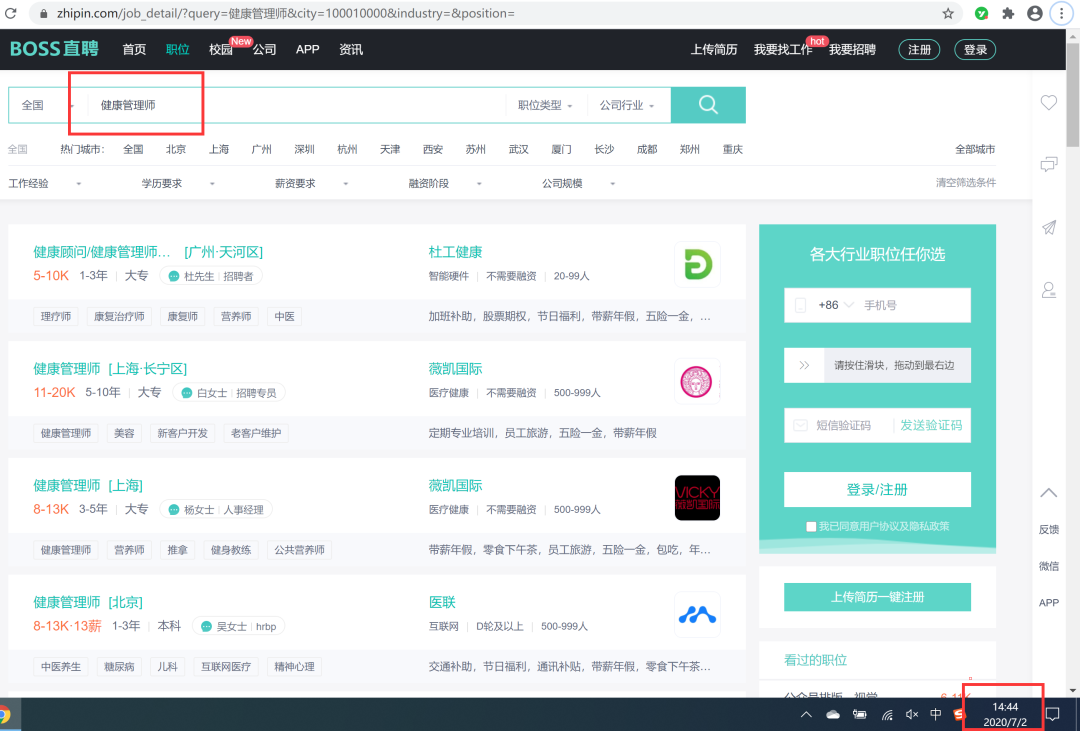Reload the page with the browser refresh icon
1080x731 pixels.
(x=10, y=13)
